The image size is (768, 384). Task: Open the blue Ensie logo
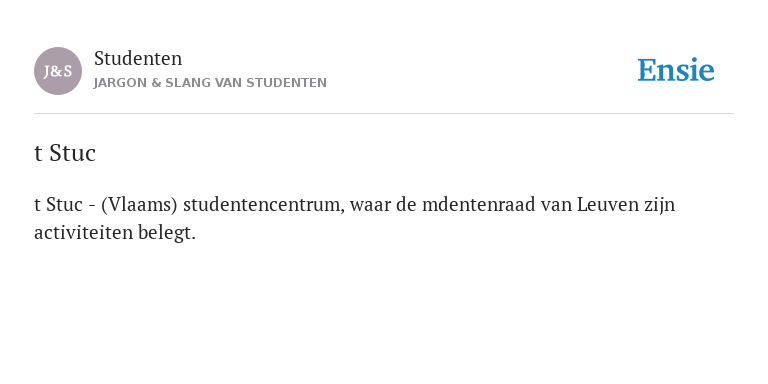click(x=675, y=70)
